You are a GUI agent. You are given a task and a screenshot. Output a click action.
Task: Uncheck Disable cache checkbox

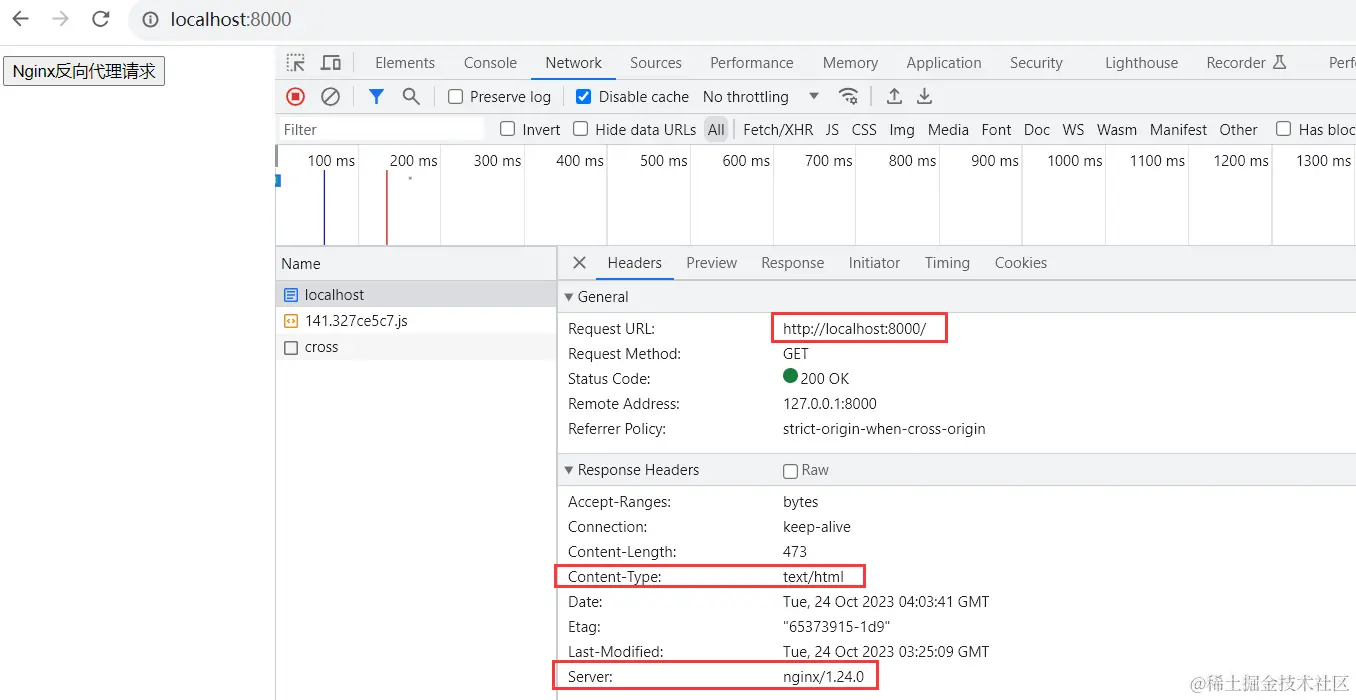click(584, 97)
